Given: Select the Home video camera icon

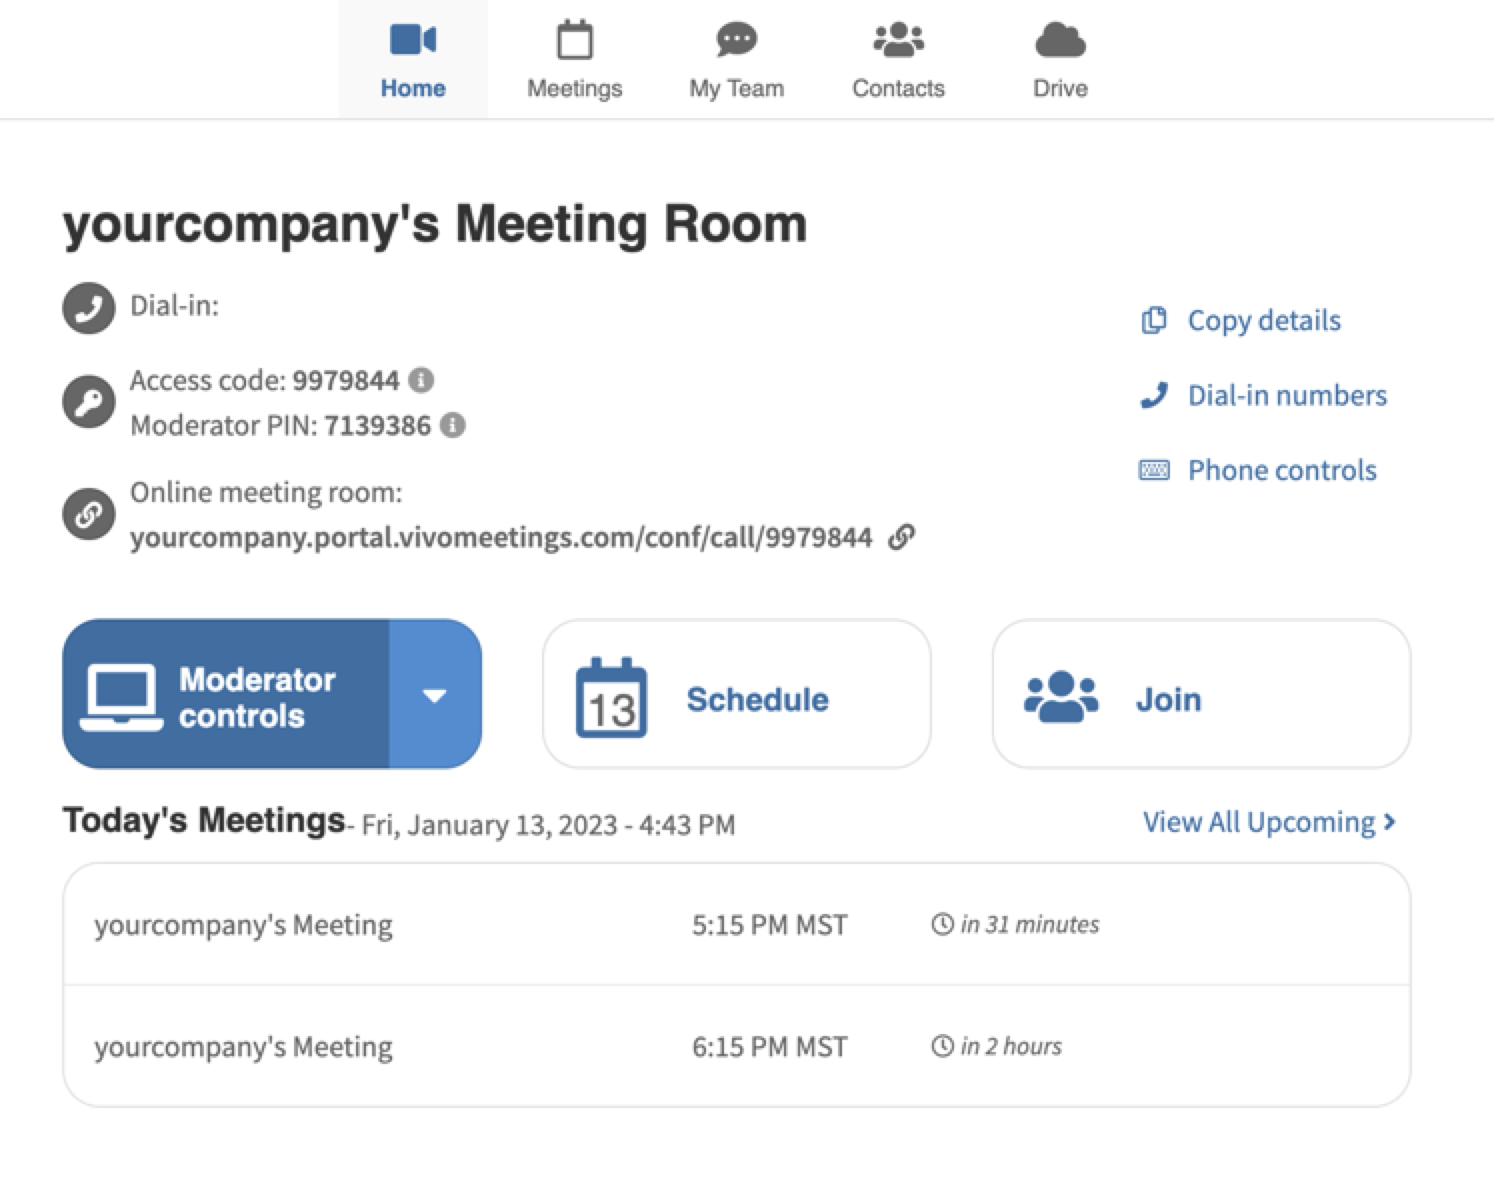Looking at the screenshot, I should tap(413, 39).
